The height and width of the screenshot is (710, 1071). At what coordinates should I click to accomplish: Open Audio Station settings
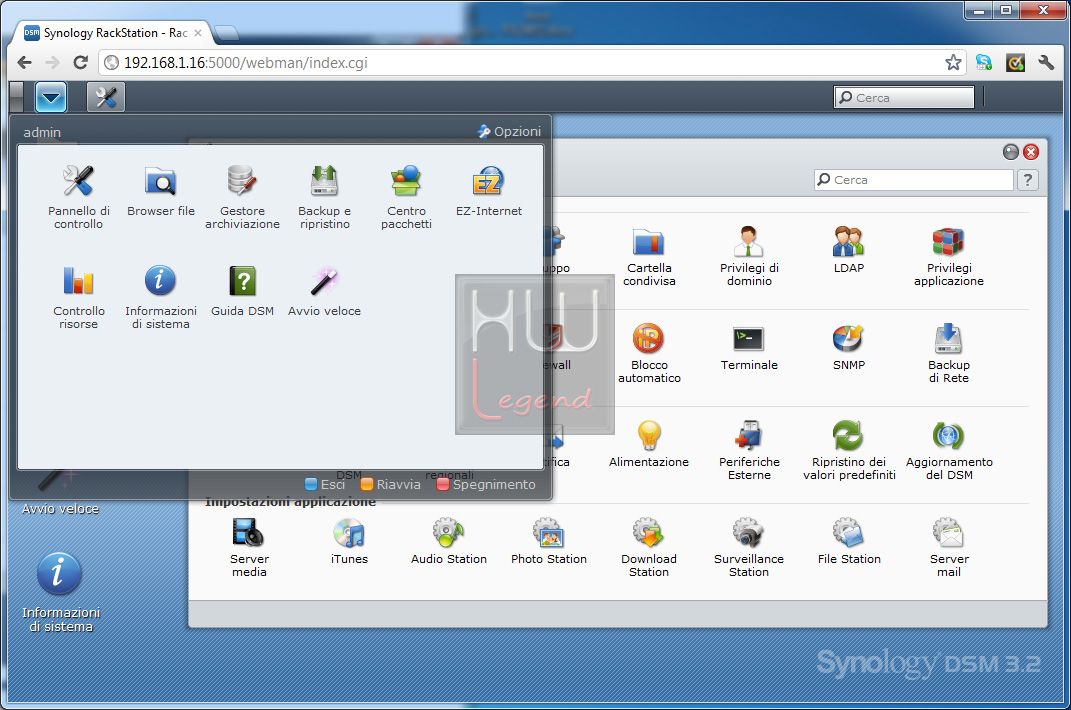(449, 541)
